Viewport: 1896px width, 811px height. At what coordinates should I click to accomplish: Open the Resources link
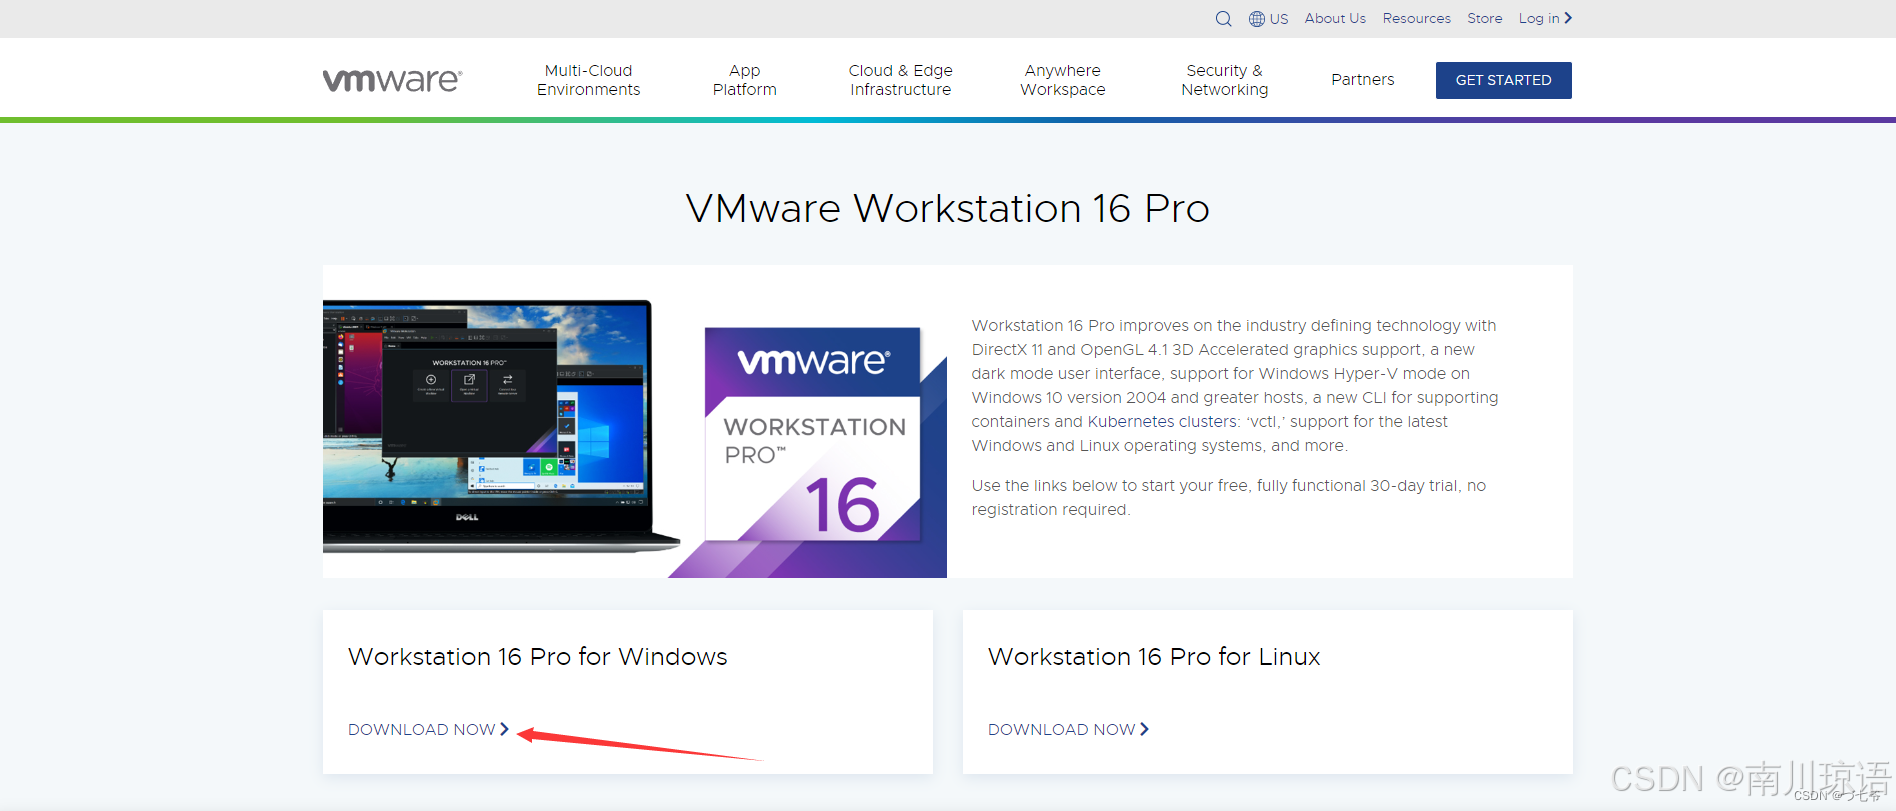tap(1416, 18)
